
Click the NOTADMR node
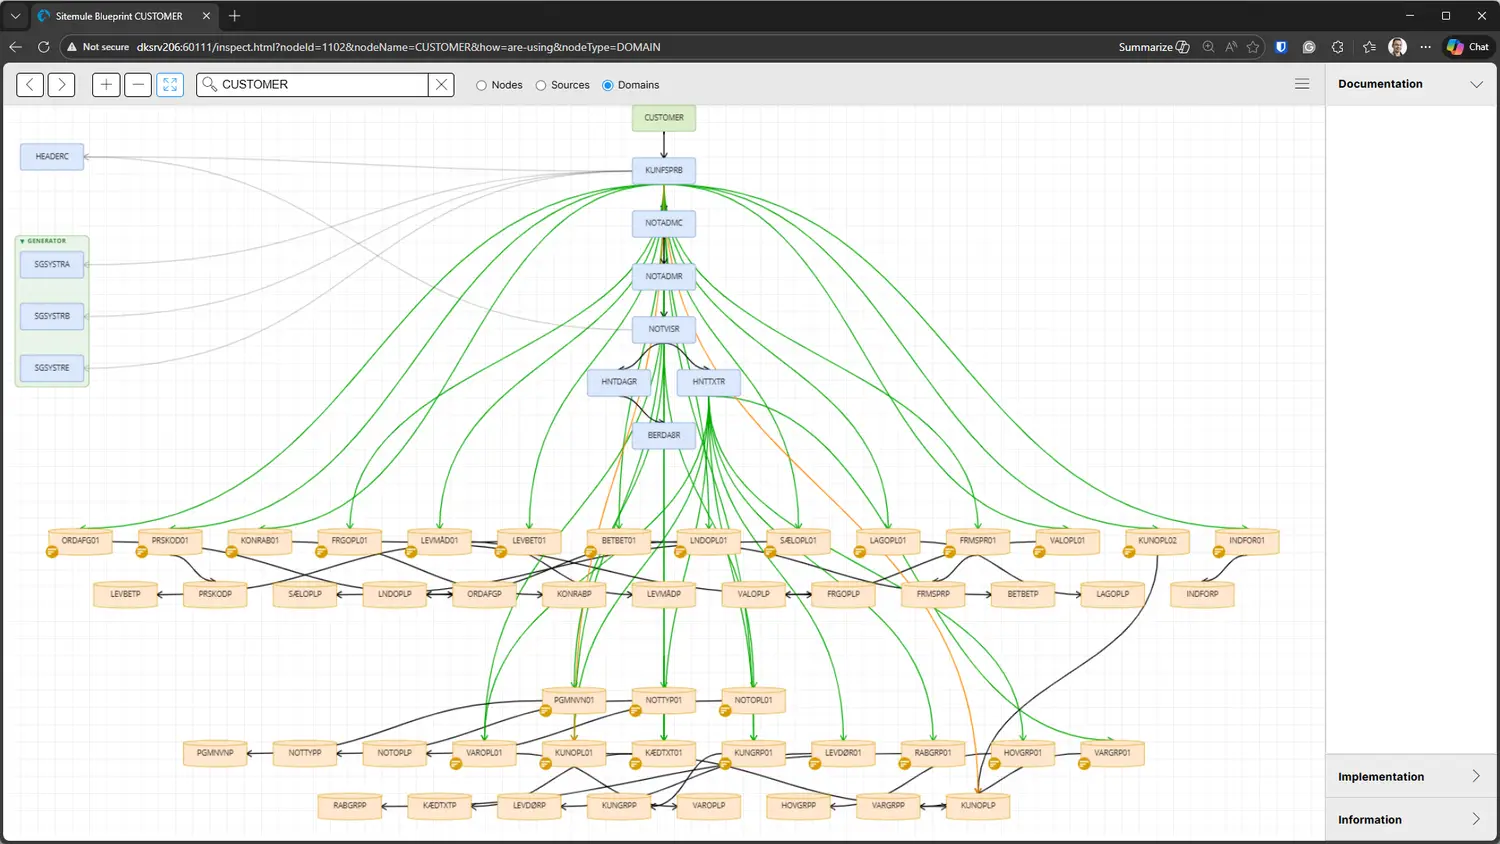click(664, 276)
